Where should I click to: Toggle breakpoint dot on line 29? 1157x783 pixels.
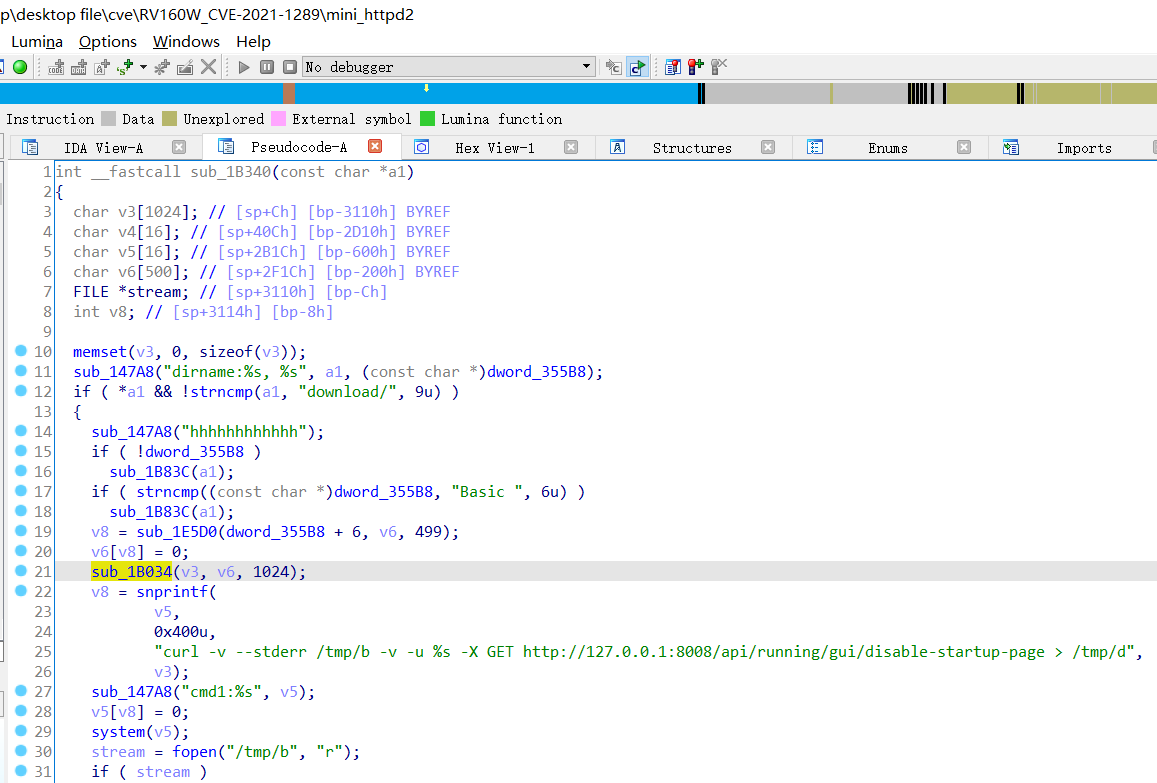point(21,731)
